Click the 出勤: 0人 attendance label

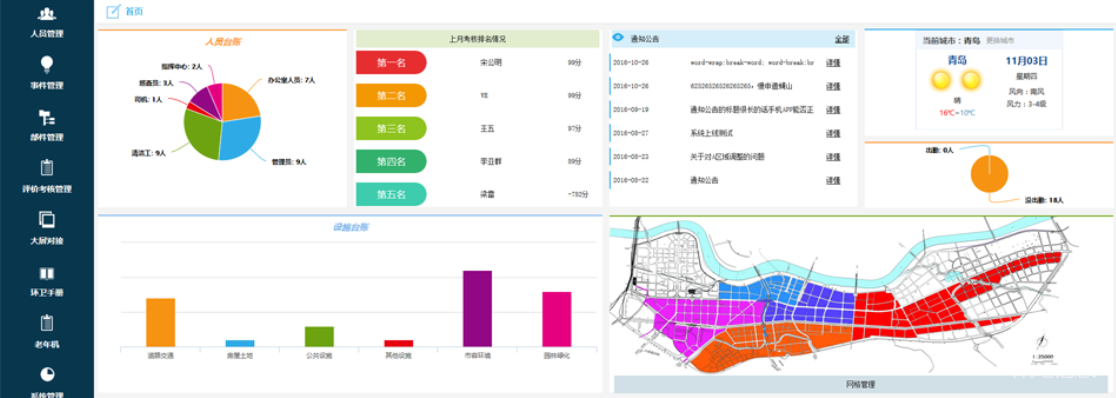(x=939, y=150)
